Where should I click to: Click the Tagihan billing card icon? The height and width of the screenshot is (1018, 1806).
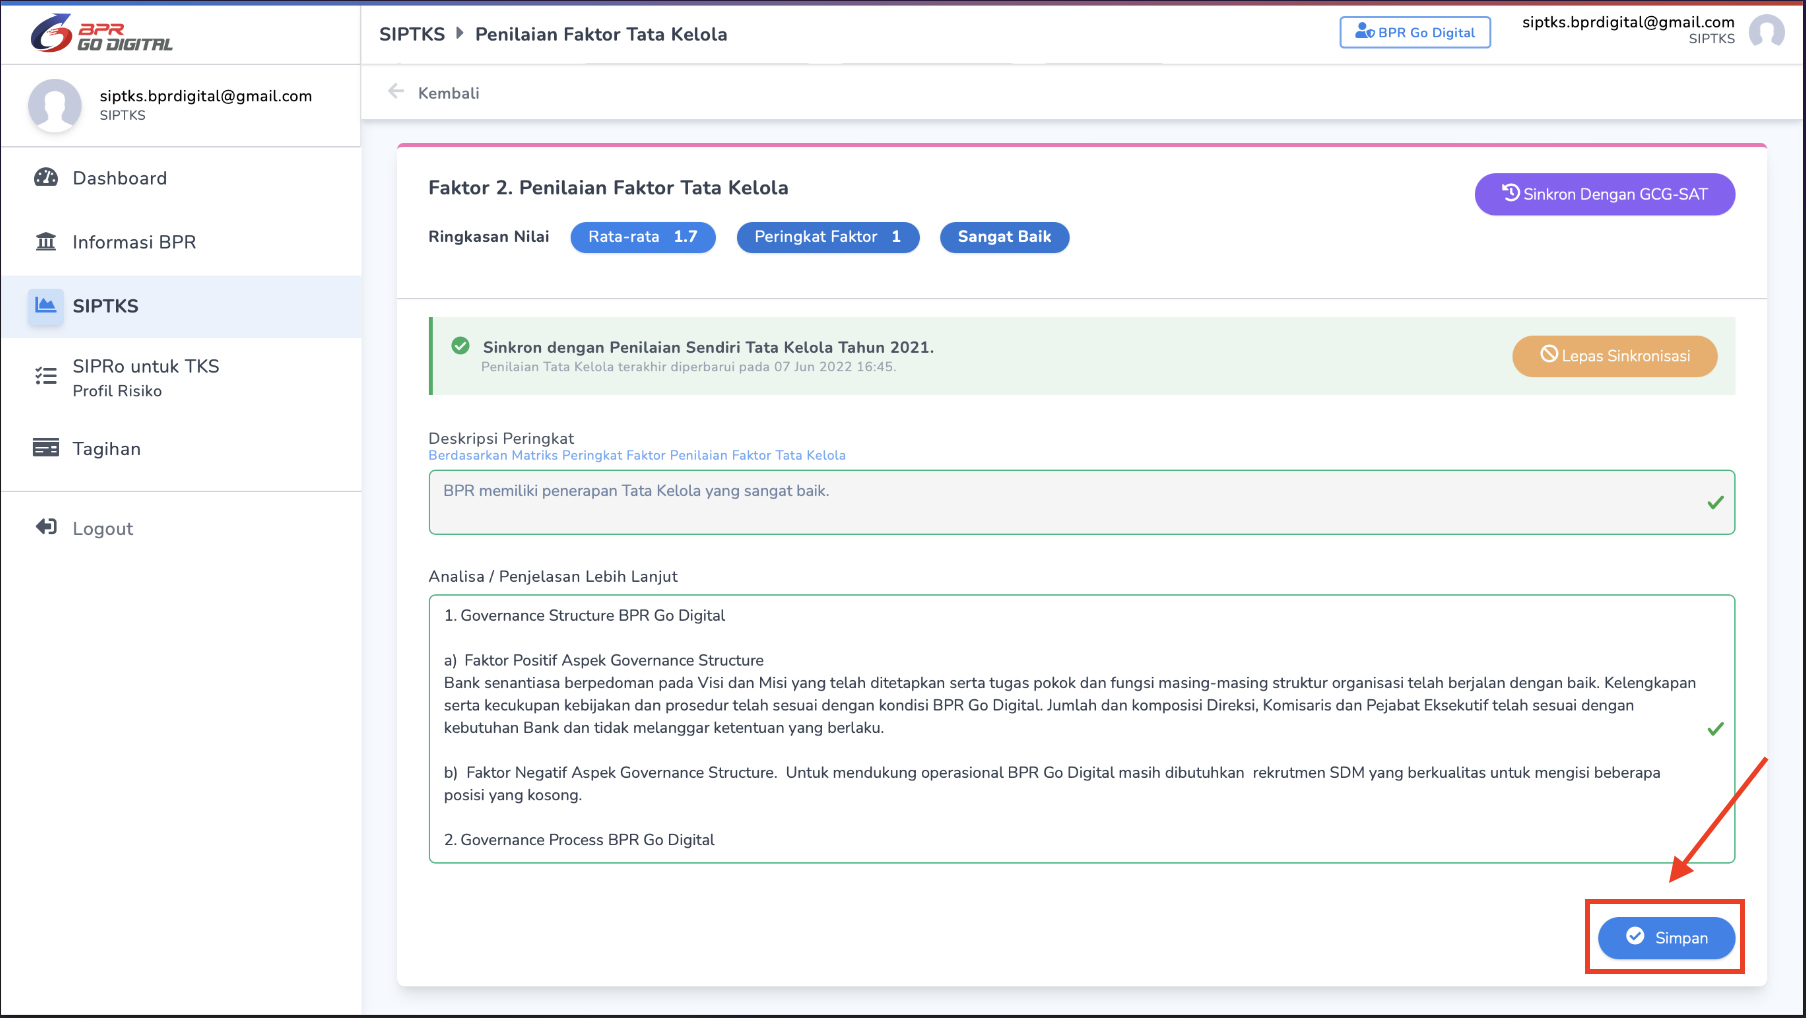tap(46, 448)
